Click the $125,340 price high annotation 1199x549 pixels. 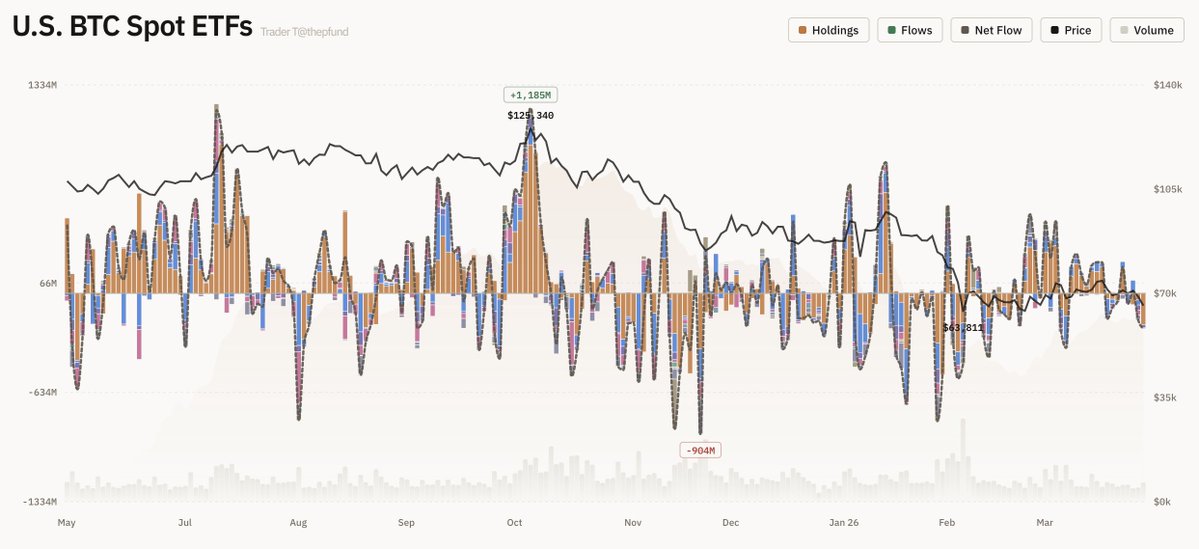click(x=530, y=116)
